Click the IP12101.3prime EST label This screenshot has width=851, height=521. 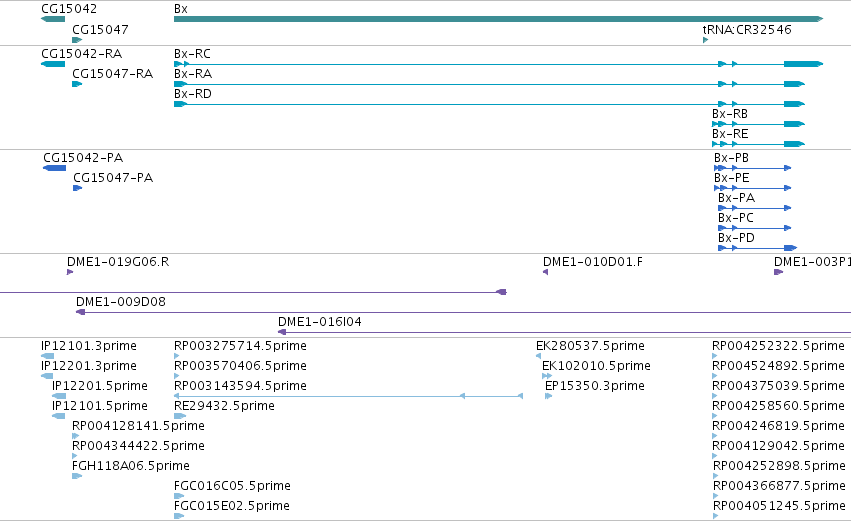(89, 346)
